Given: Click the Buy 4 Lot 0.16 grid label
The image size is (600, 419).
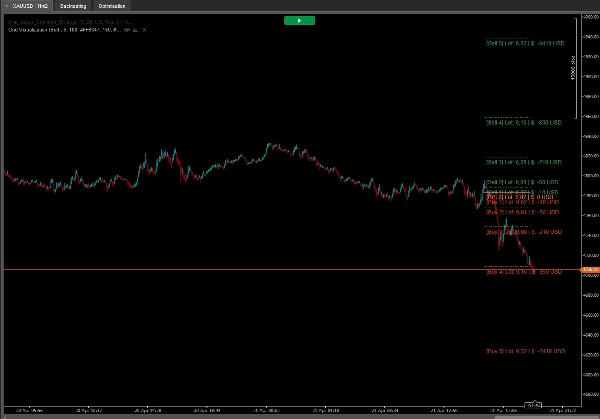Looking at the screenshot, I should click(524, 272).
